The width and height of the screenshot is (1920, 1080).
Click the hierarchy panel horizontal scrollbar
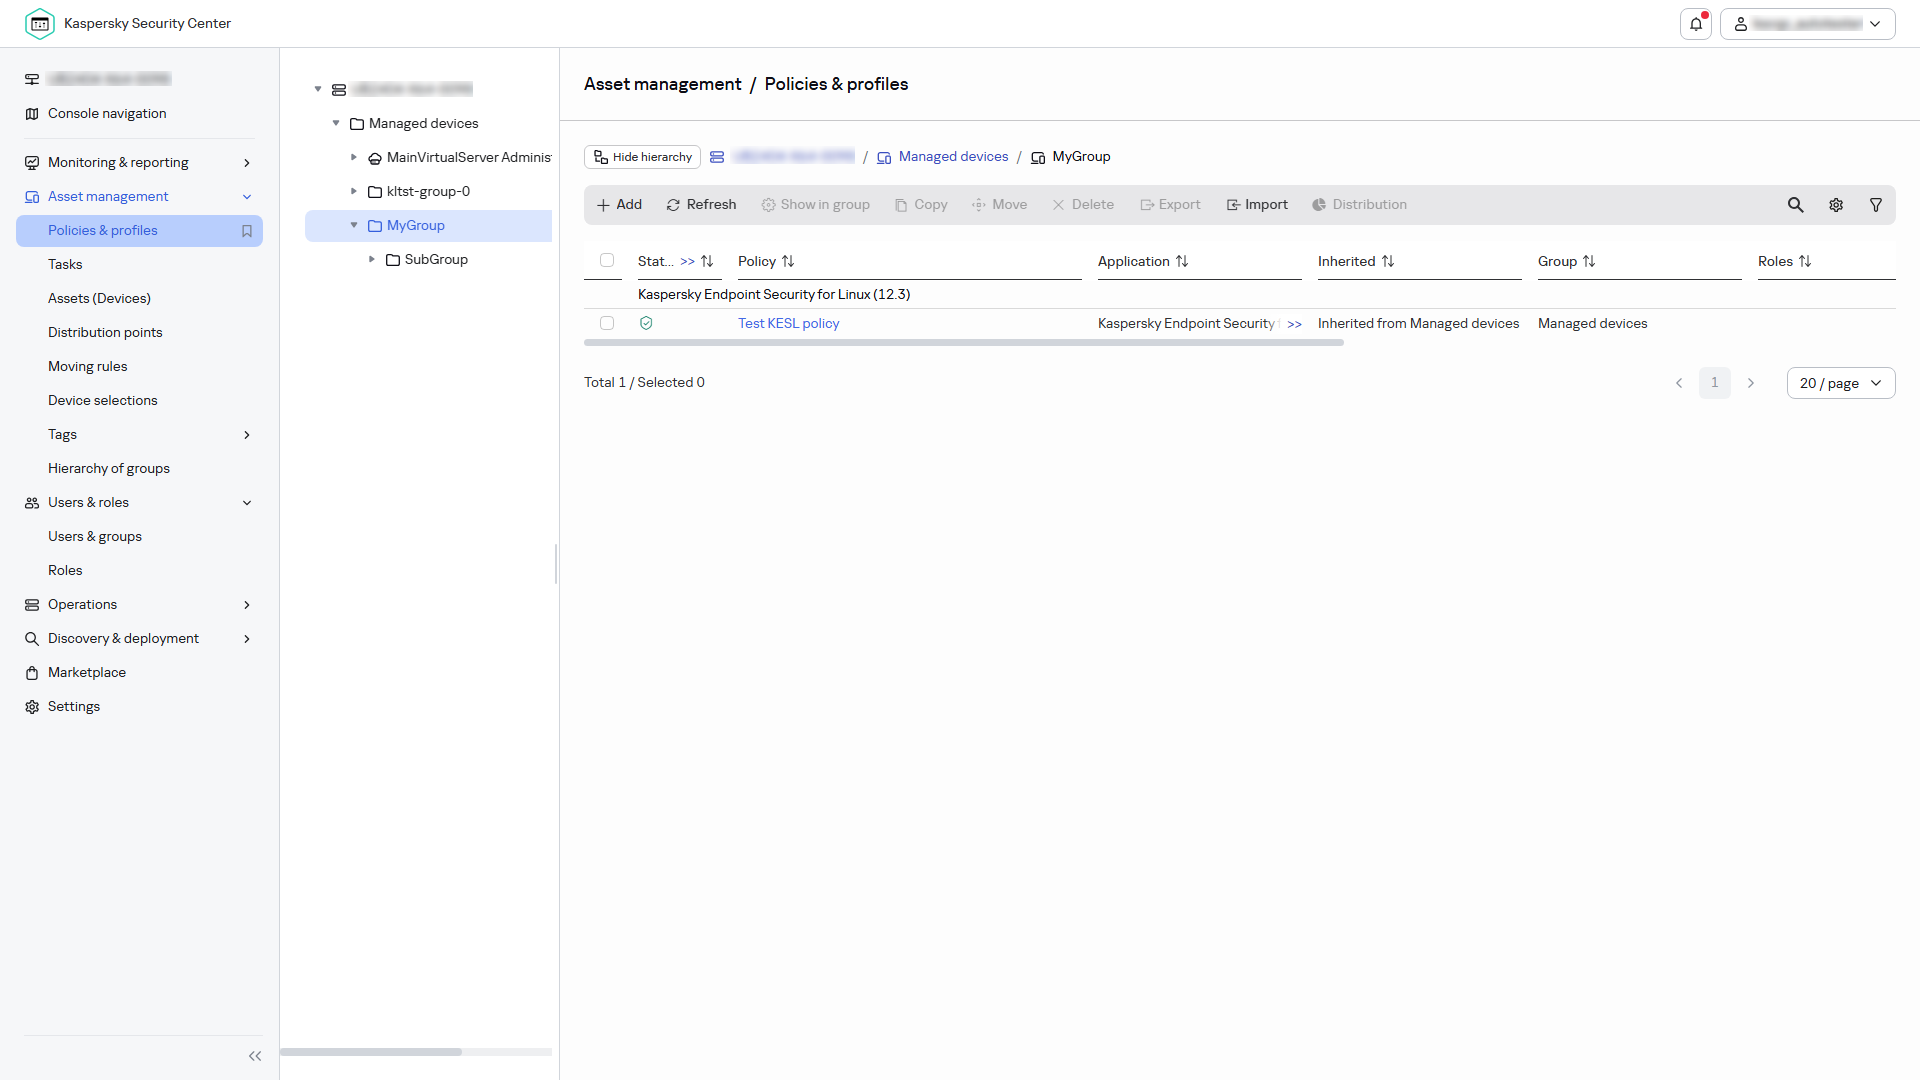coord(371,1052)
